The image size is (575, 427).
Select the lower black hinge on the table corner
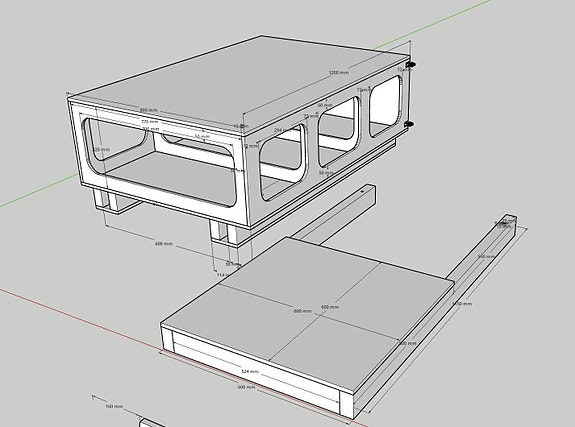tap(409, 125)
